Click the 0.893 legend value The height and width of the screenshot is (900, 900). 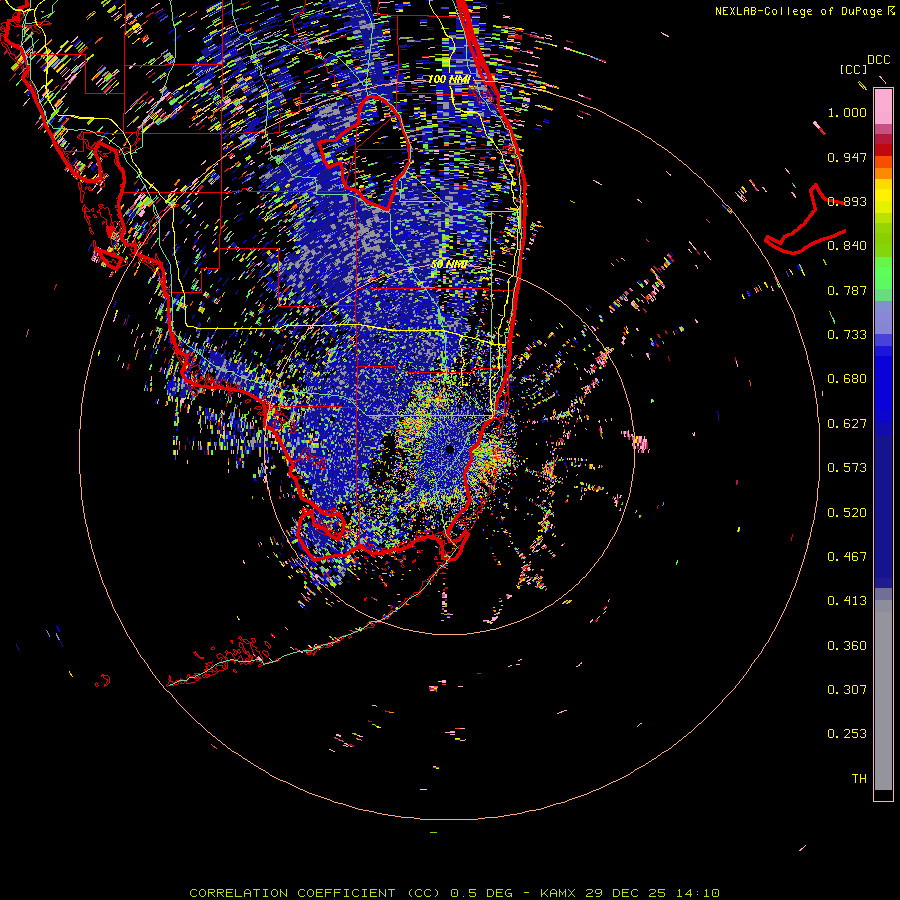(847, 201)
